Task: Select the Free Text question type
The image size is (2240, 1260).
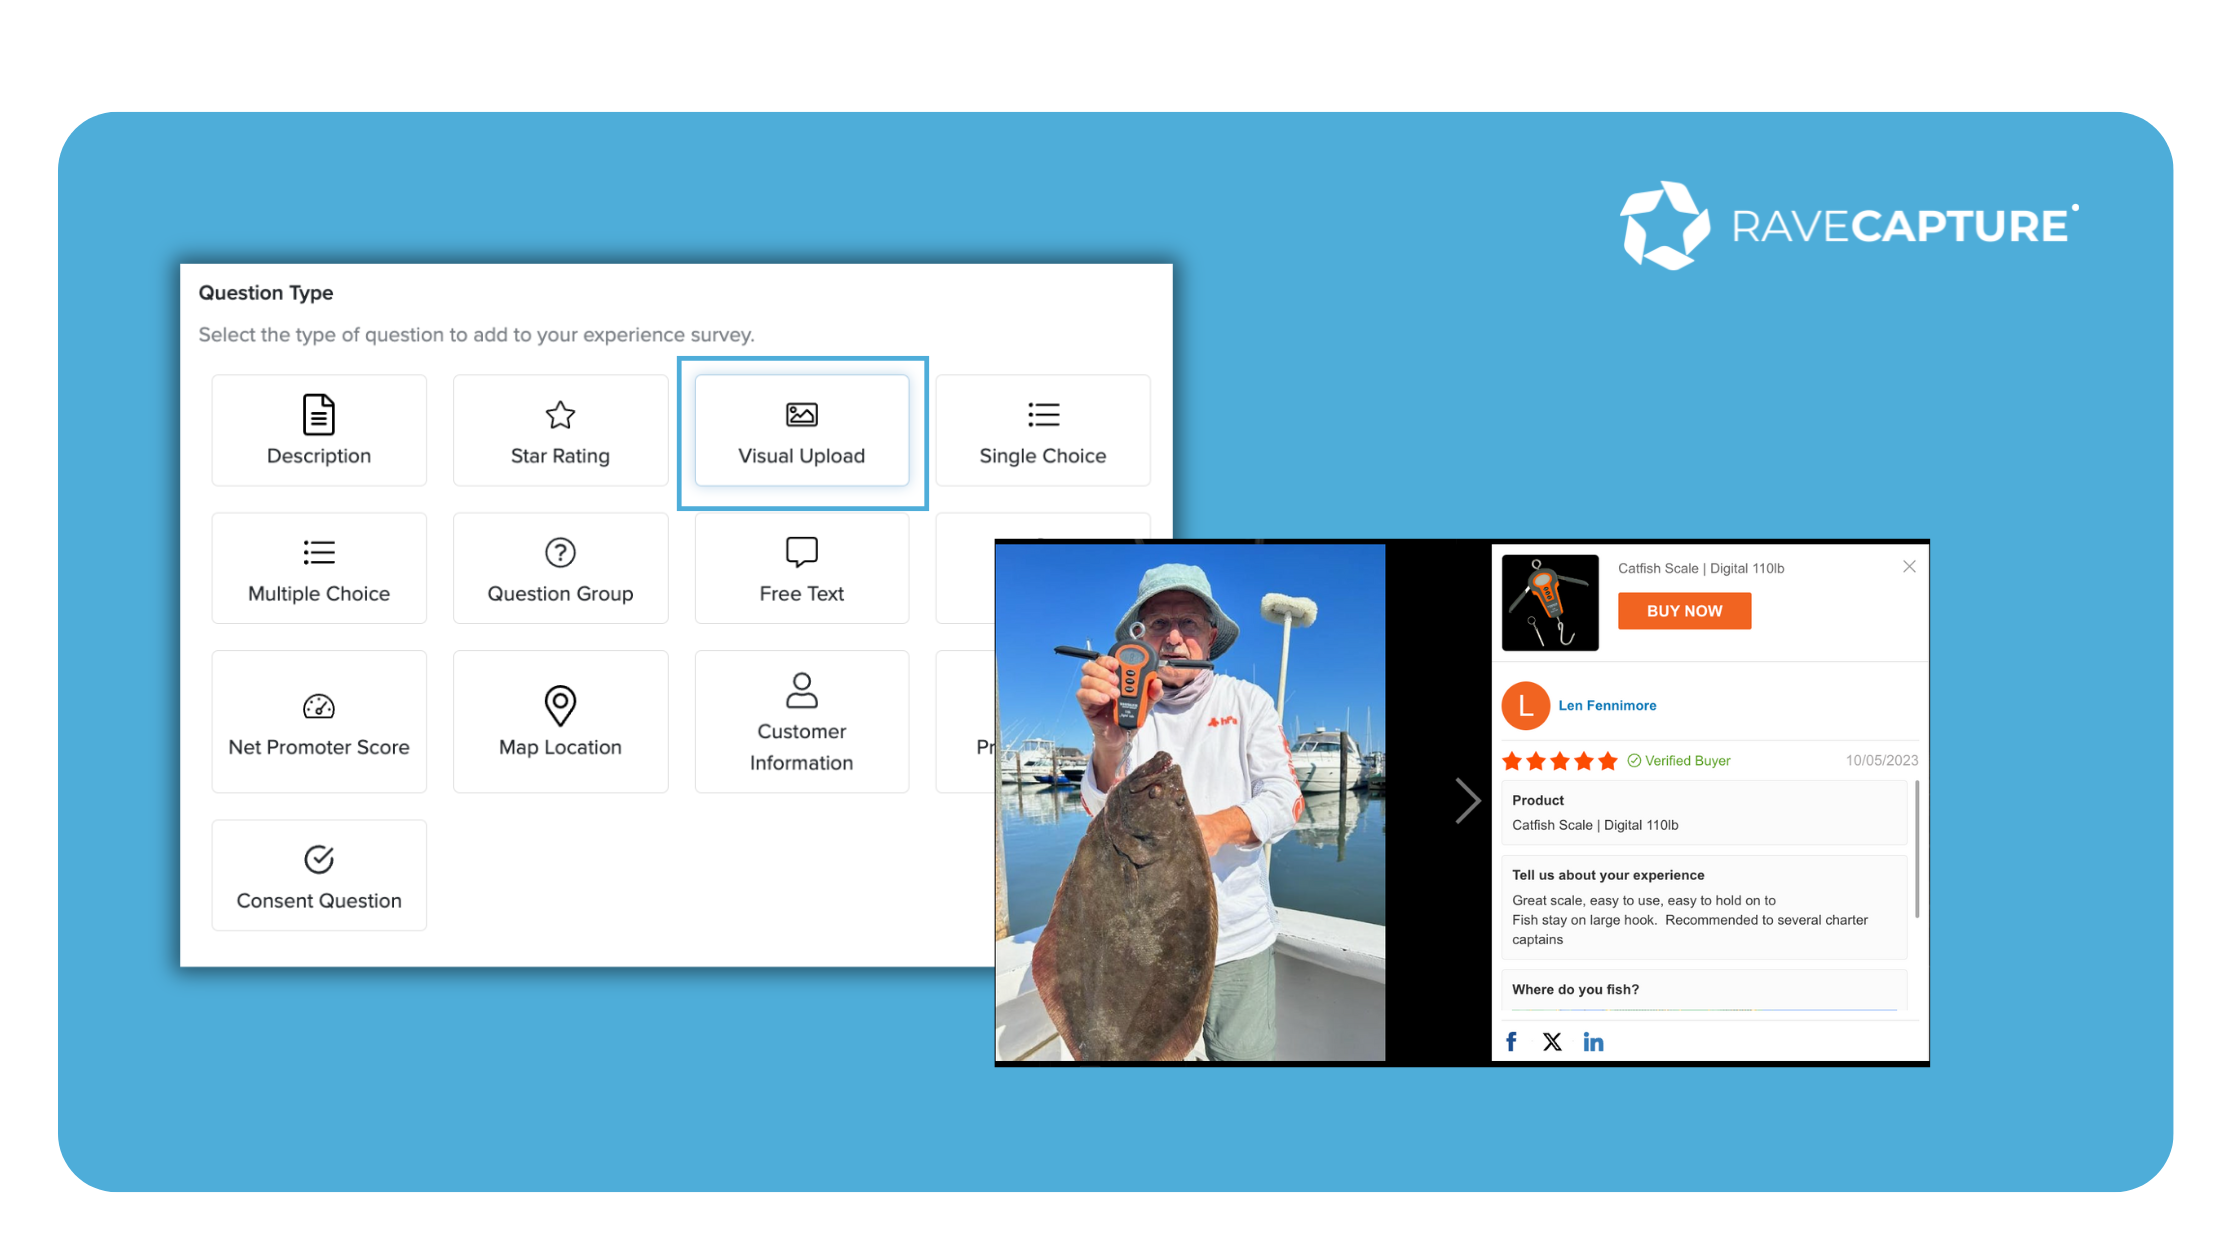Action: click(x=802, y=568)
